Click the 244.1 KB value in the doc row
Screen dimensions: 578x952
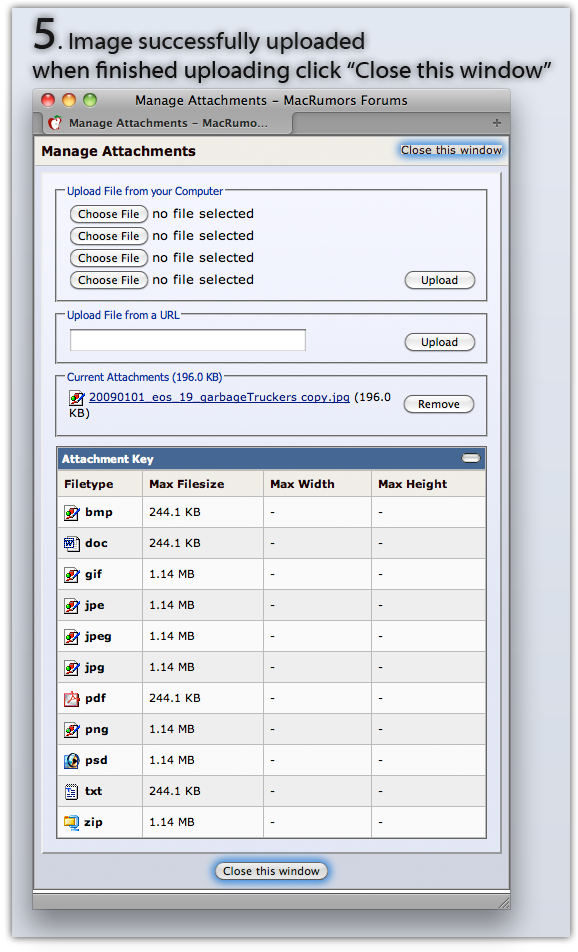[175, 543]
